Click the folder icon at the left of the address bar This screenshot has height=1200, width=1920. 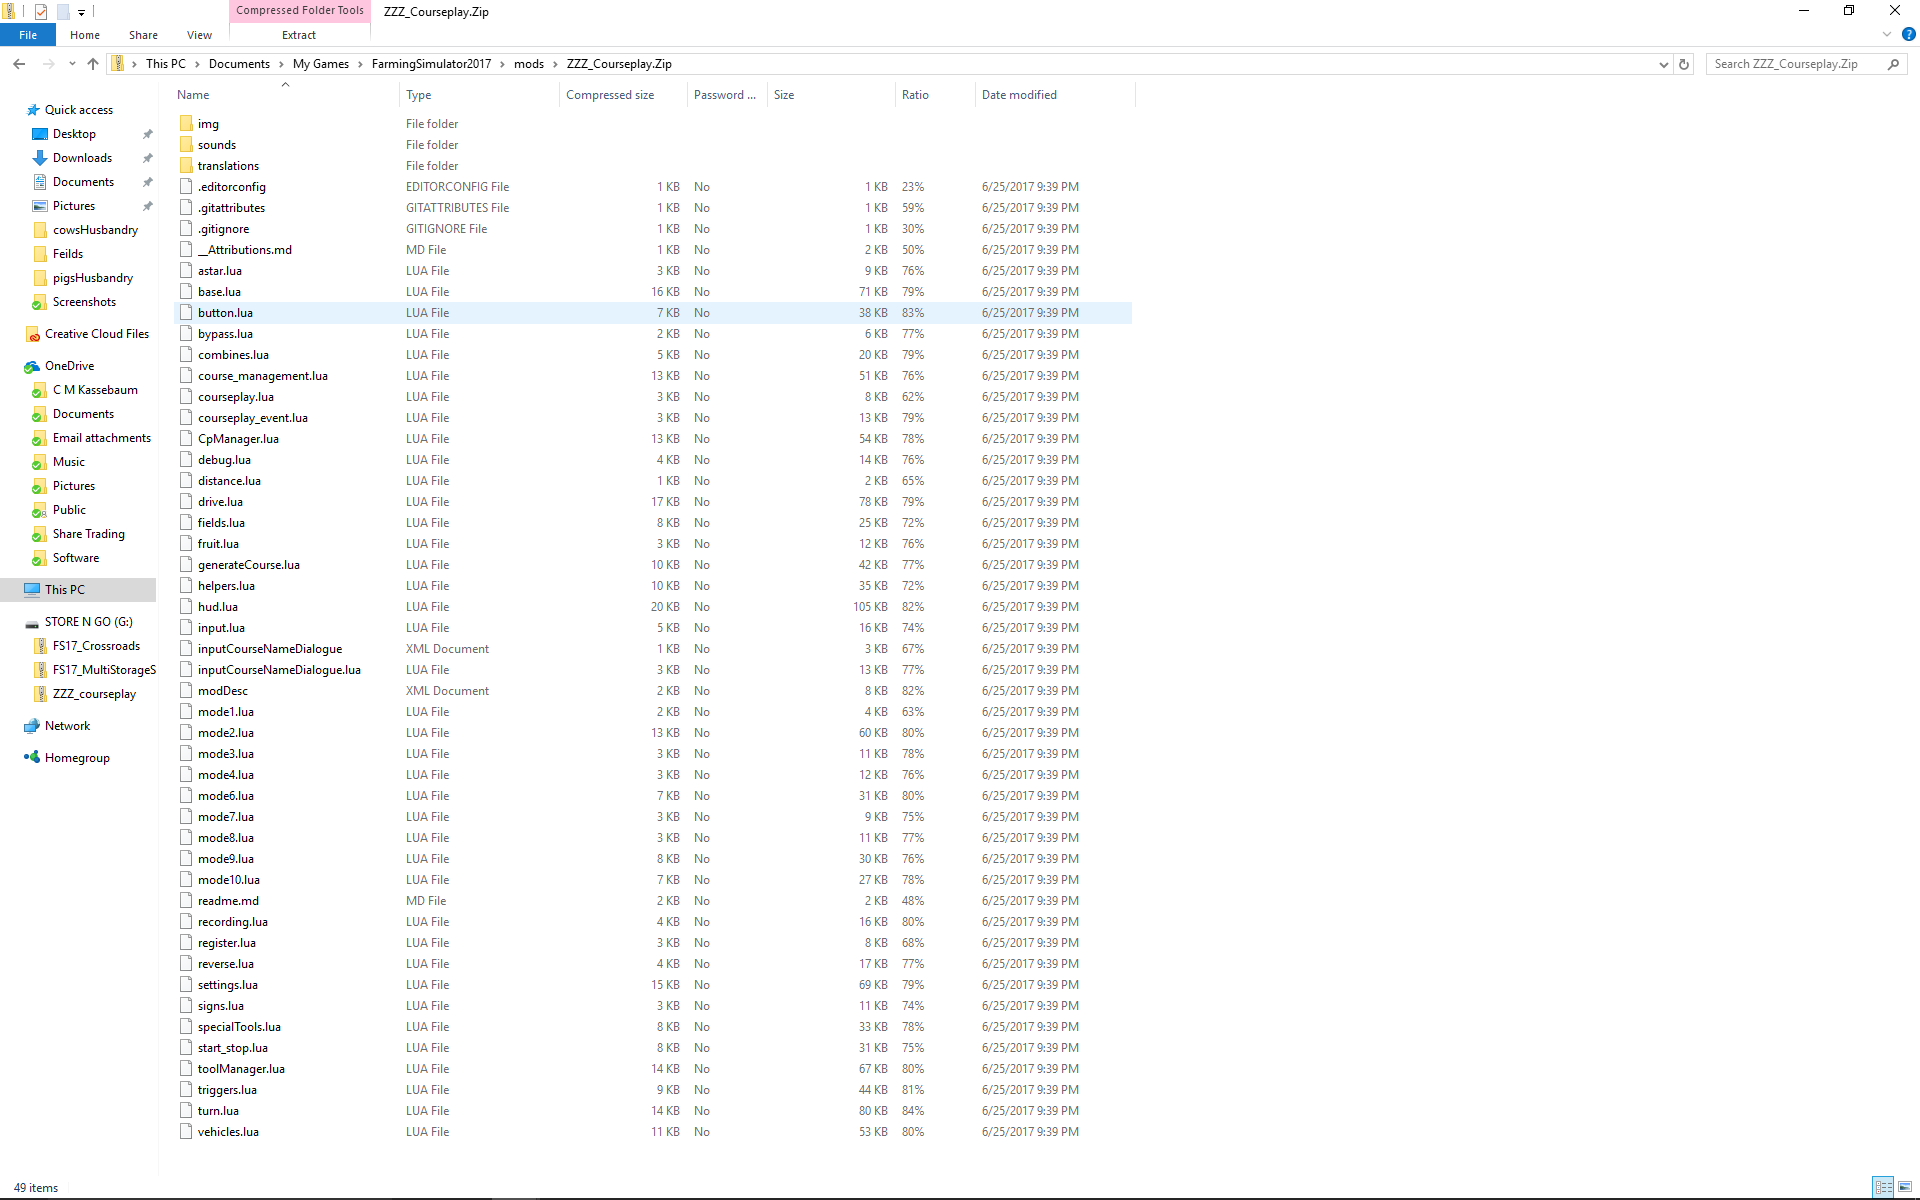pyautogui.click(x=117, y=63)
